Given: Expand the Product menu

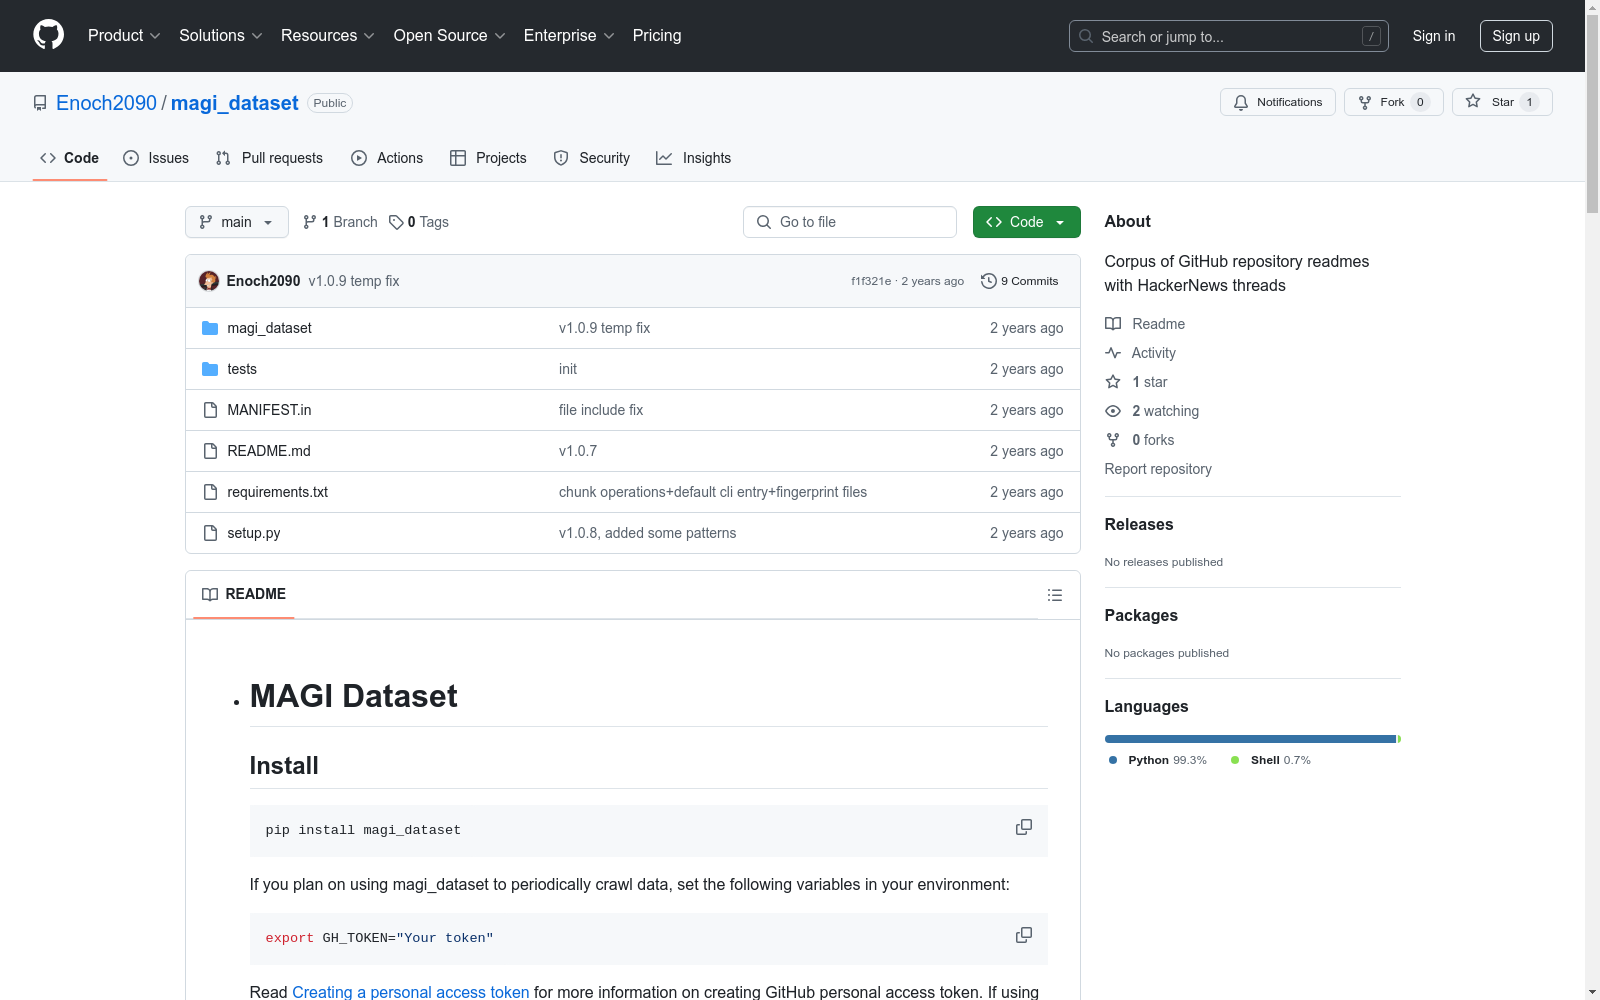Looking at the screenshot, I should 124,35.
